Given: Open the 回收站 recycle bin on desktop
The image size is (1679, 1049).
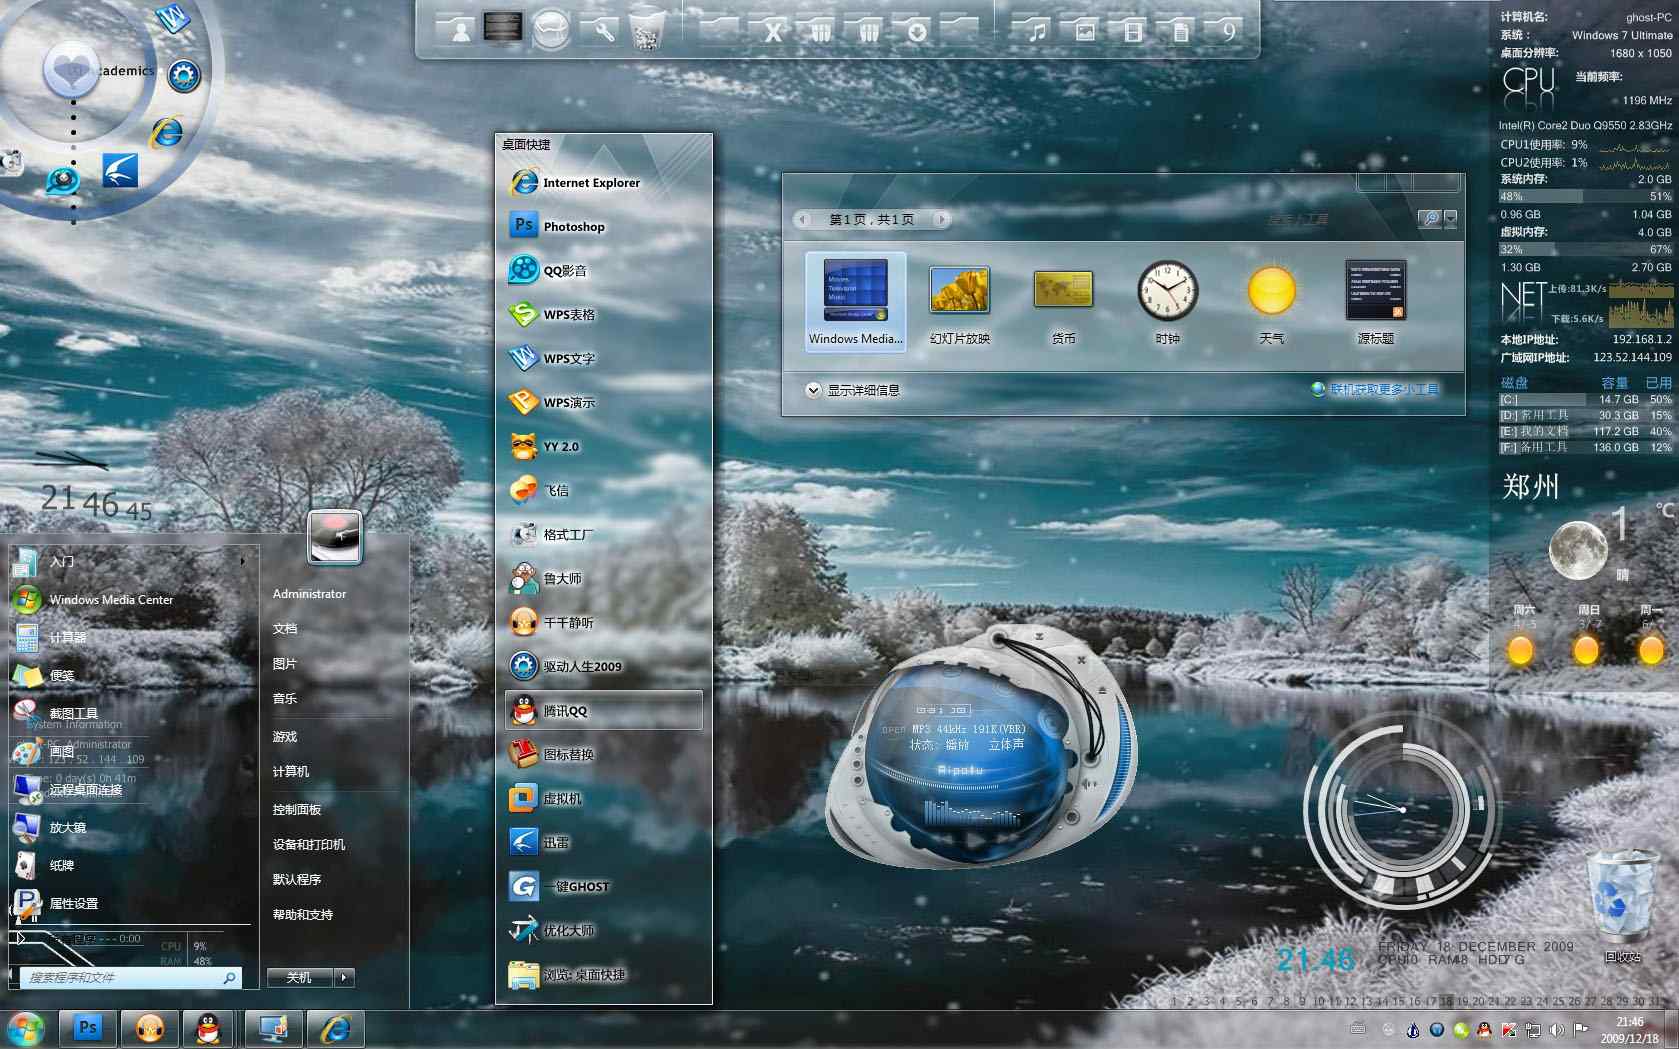Looking at the screenshot, I should [1622, 907].
